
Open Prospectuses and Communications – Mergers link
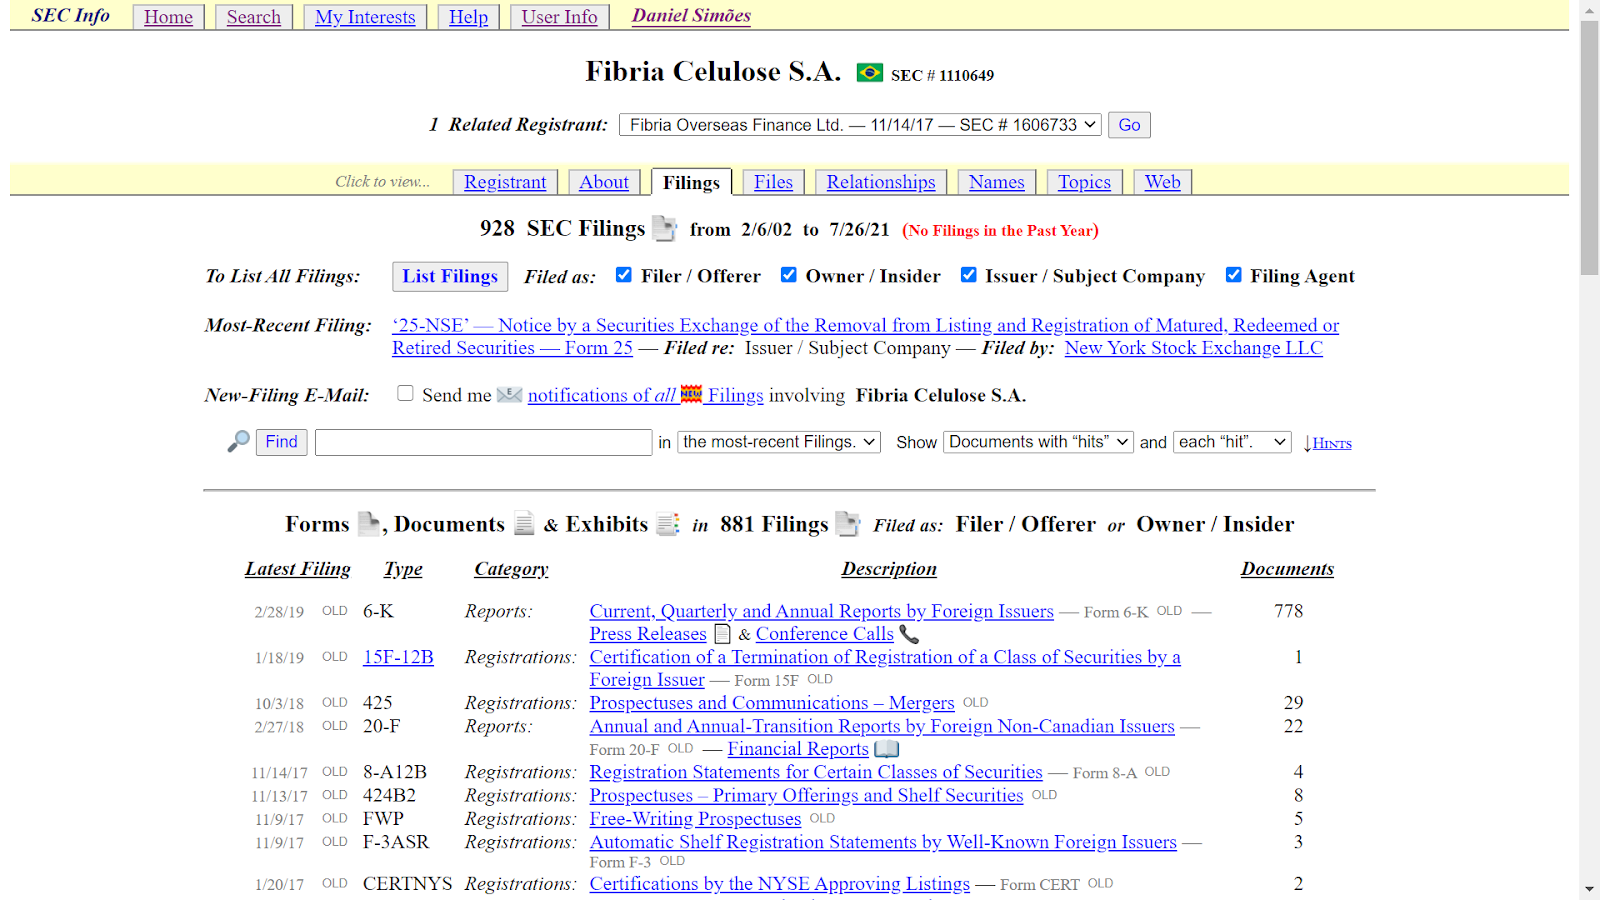point(772,703)
